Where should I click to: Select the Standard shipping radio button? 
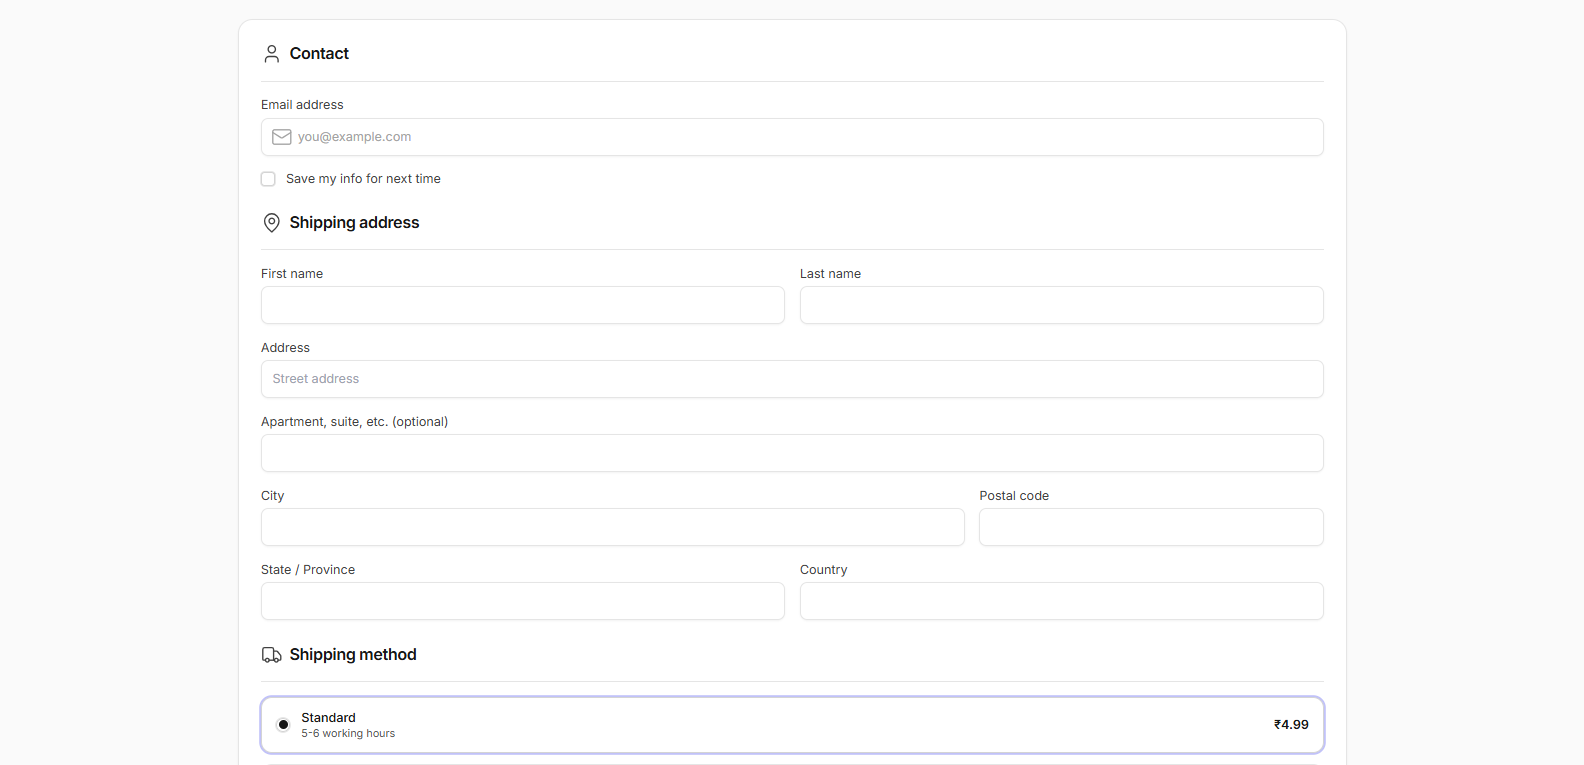[283, 725]
